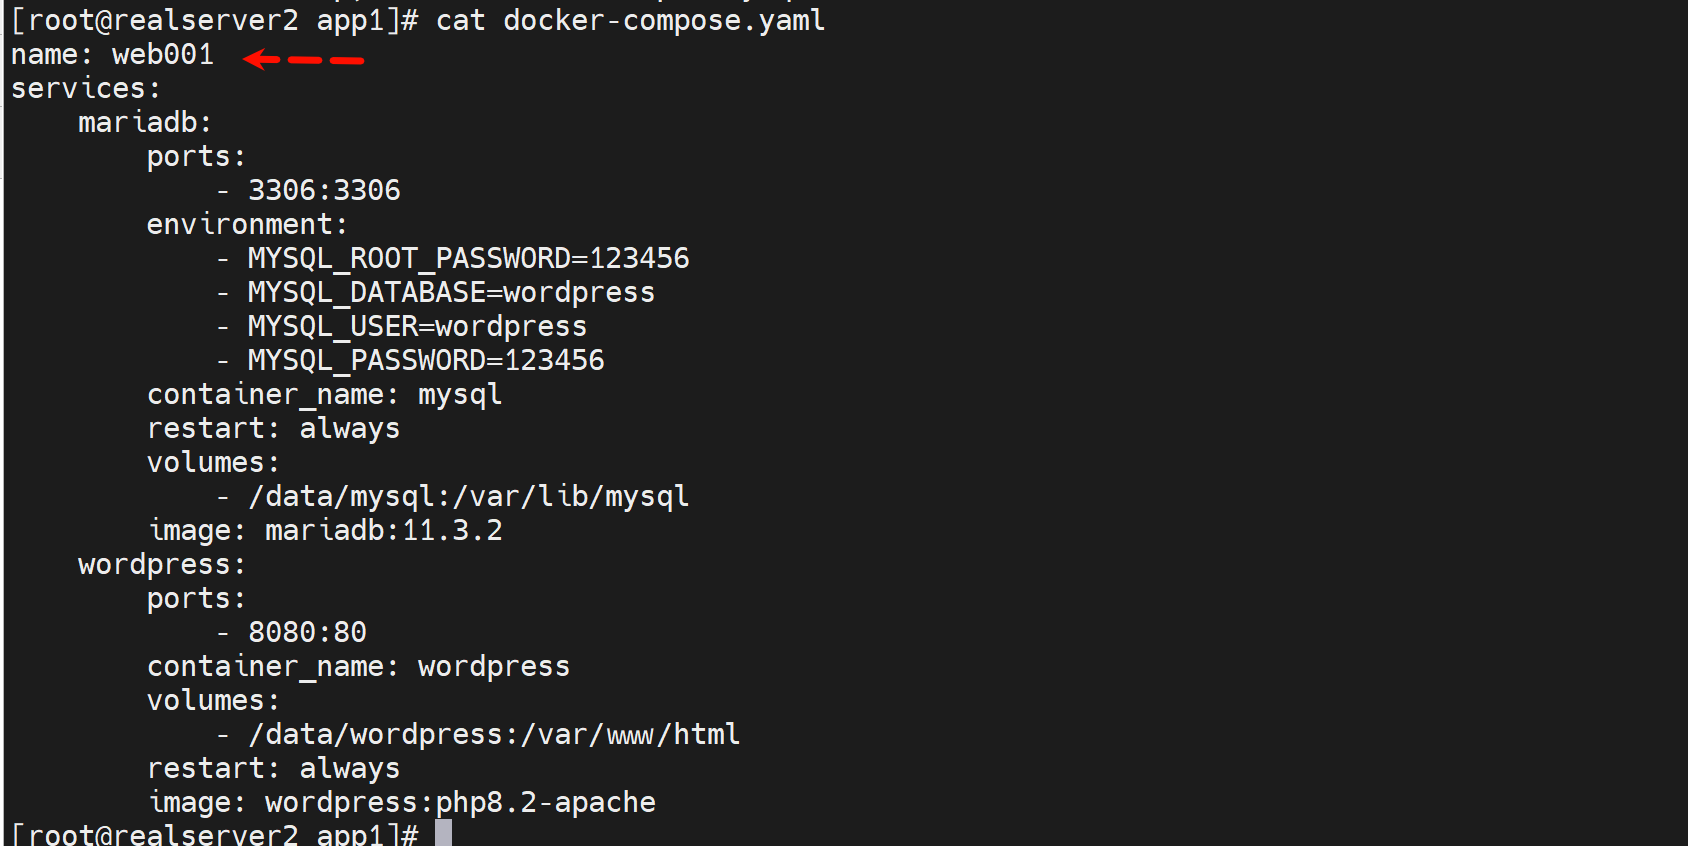This screenshot has height=846, width=1688.
Task: Click the 'image: mariadb:11.3.2' line
Action: [x=325, y=531]
